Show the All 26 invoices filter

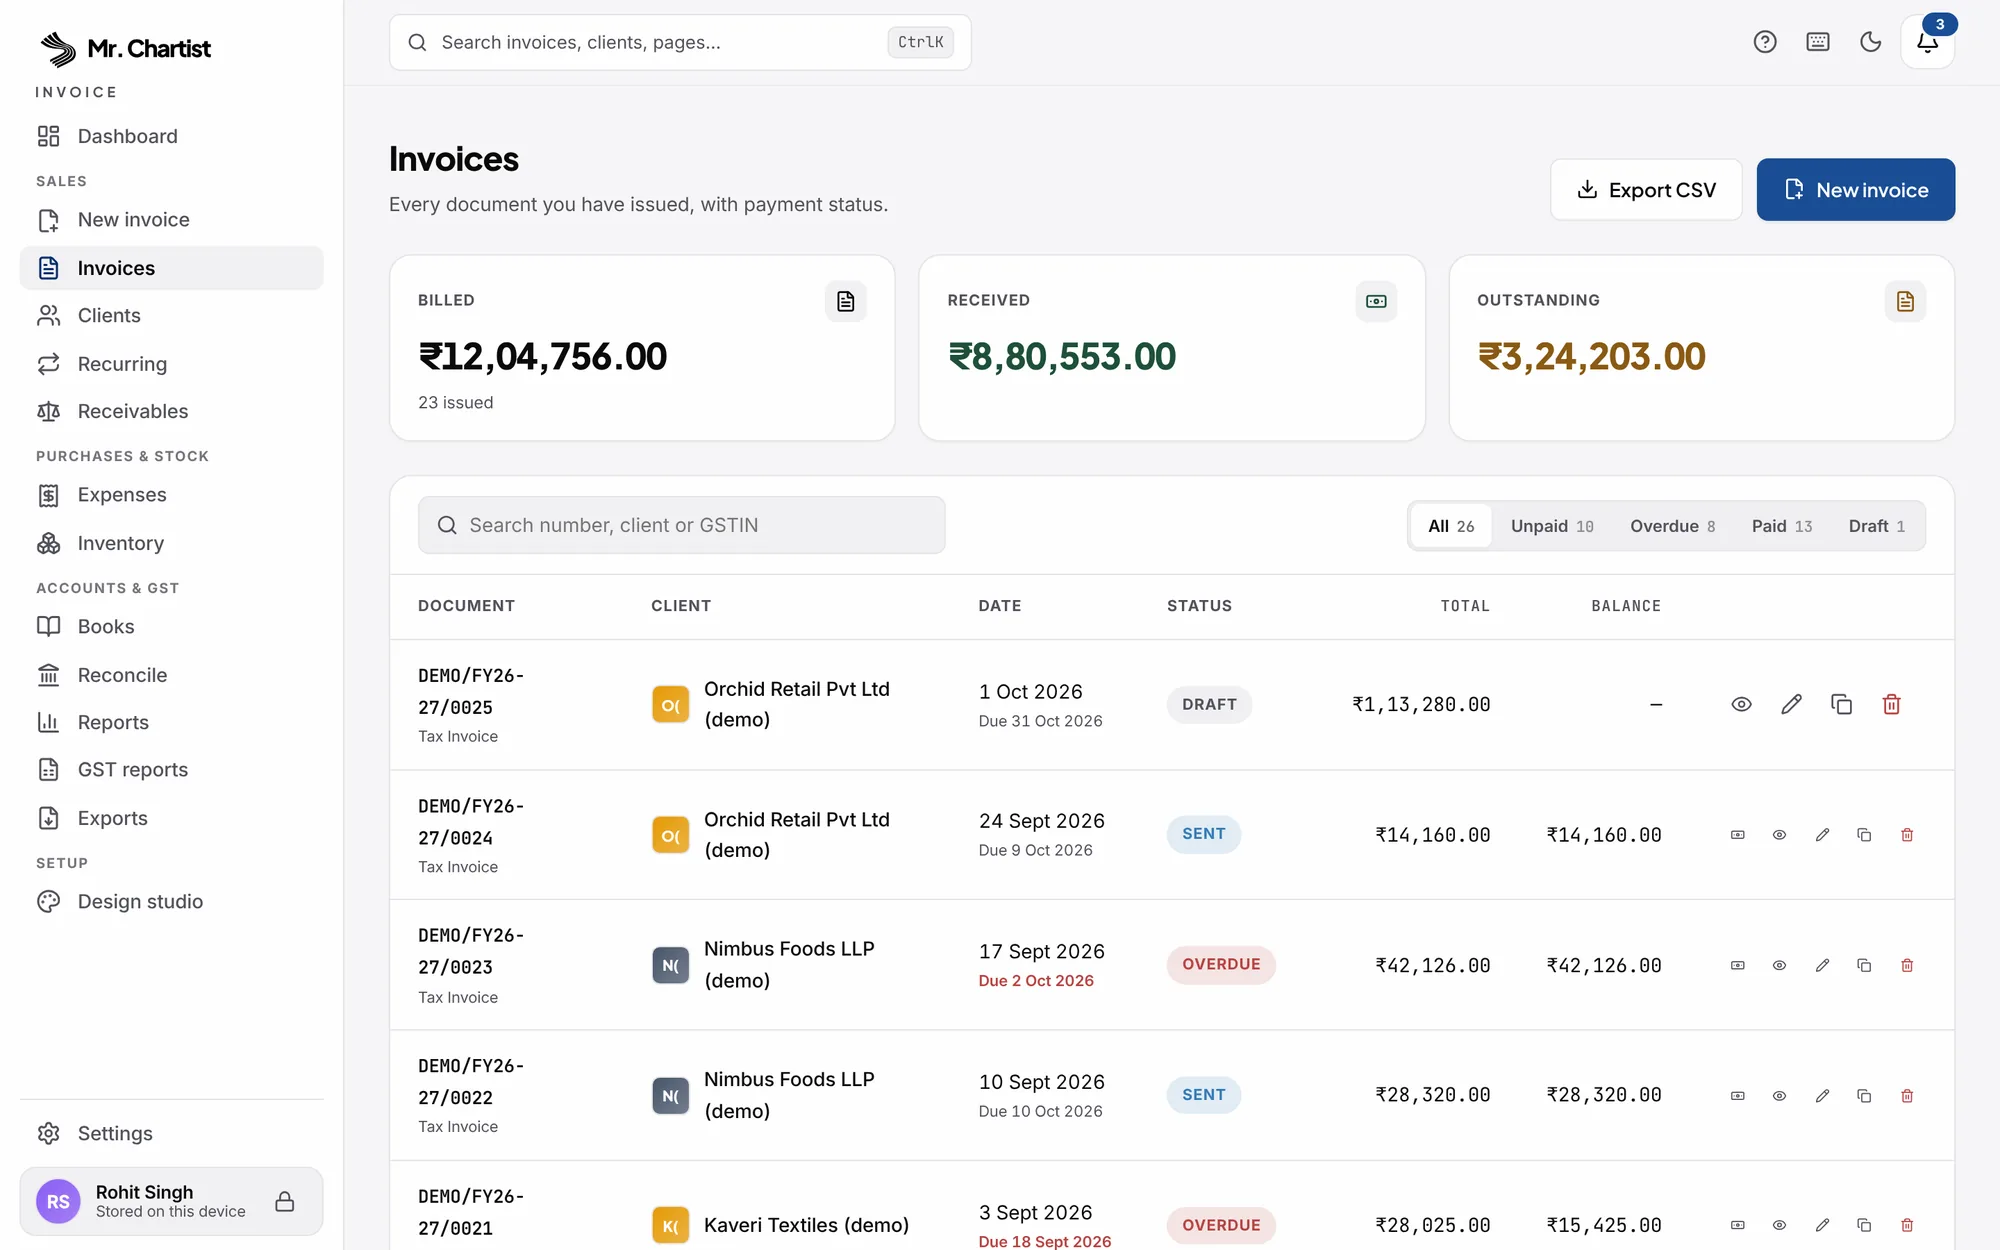[x=1451, y=526]
